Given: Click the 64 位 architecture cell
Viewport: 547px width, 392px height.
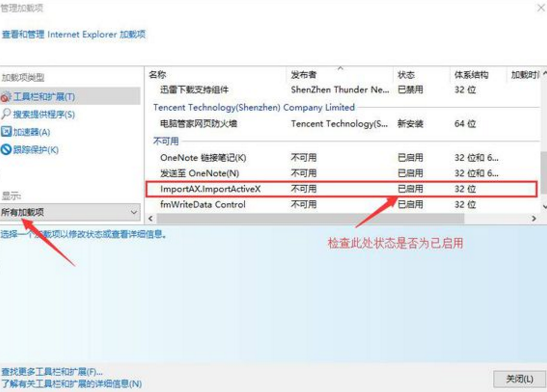Looking at the screenshot, I should (465, 123).
